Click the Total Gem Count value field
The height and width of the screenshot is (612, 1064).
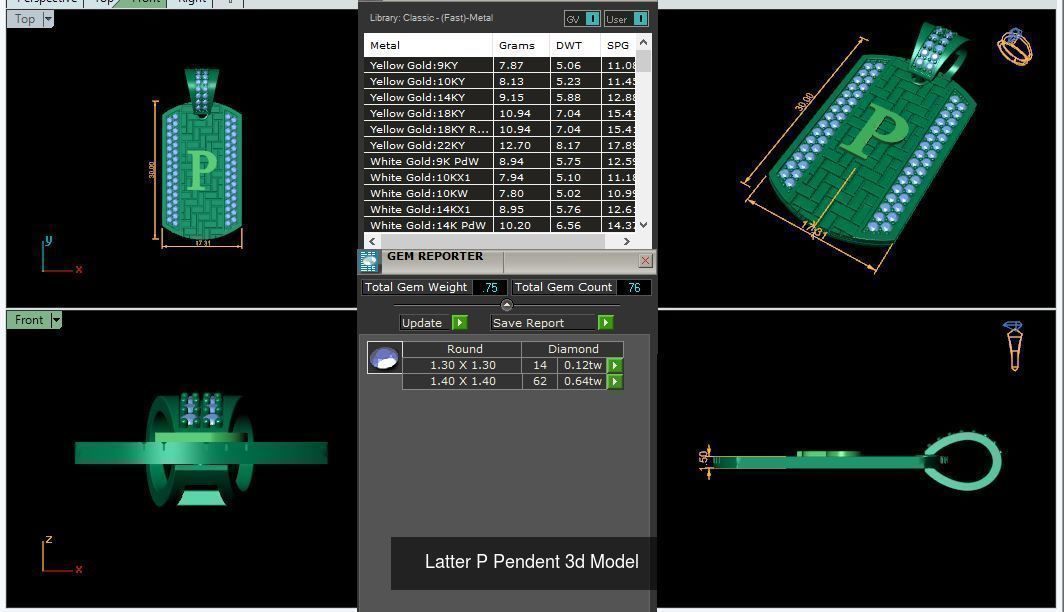[634, 287]
